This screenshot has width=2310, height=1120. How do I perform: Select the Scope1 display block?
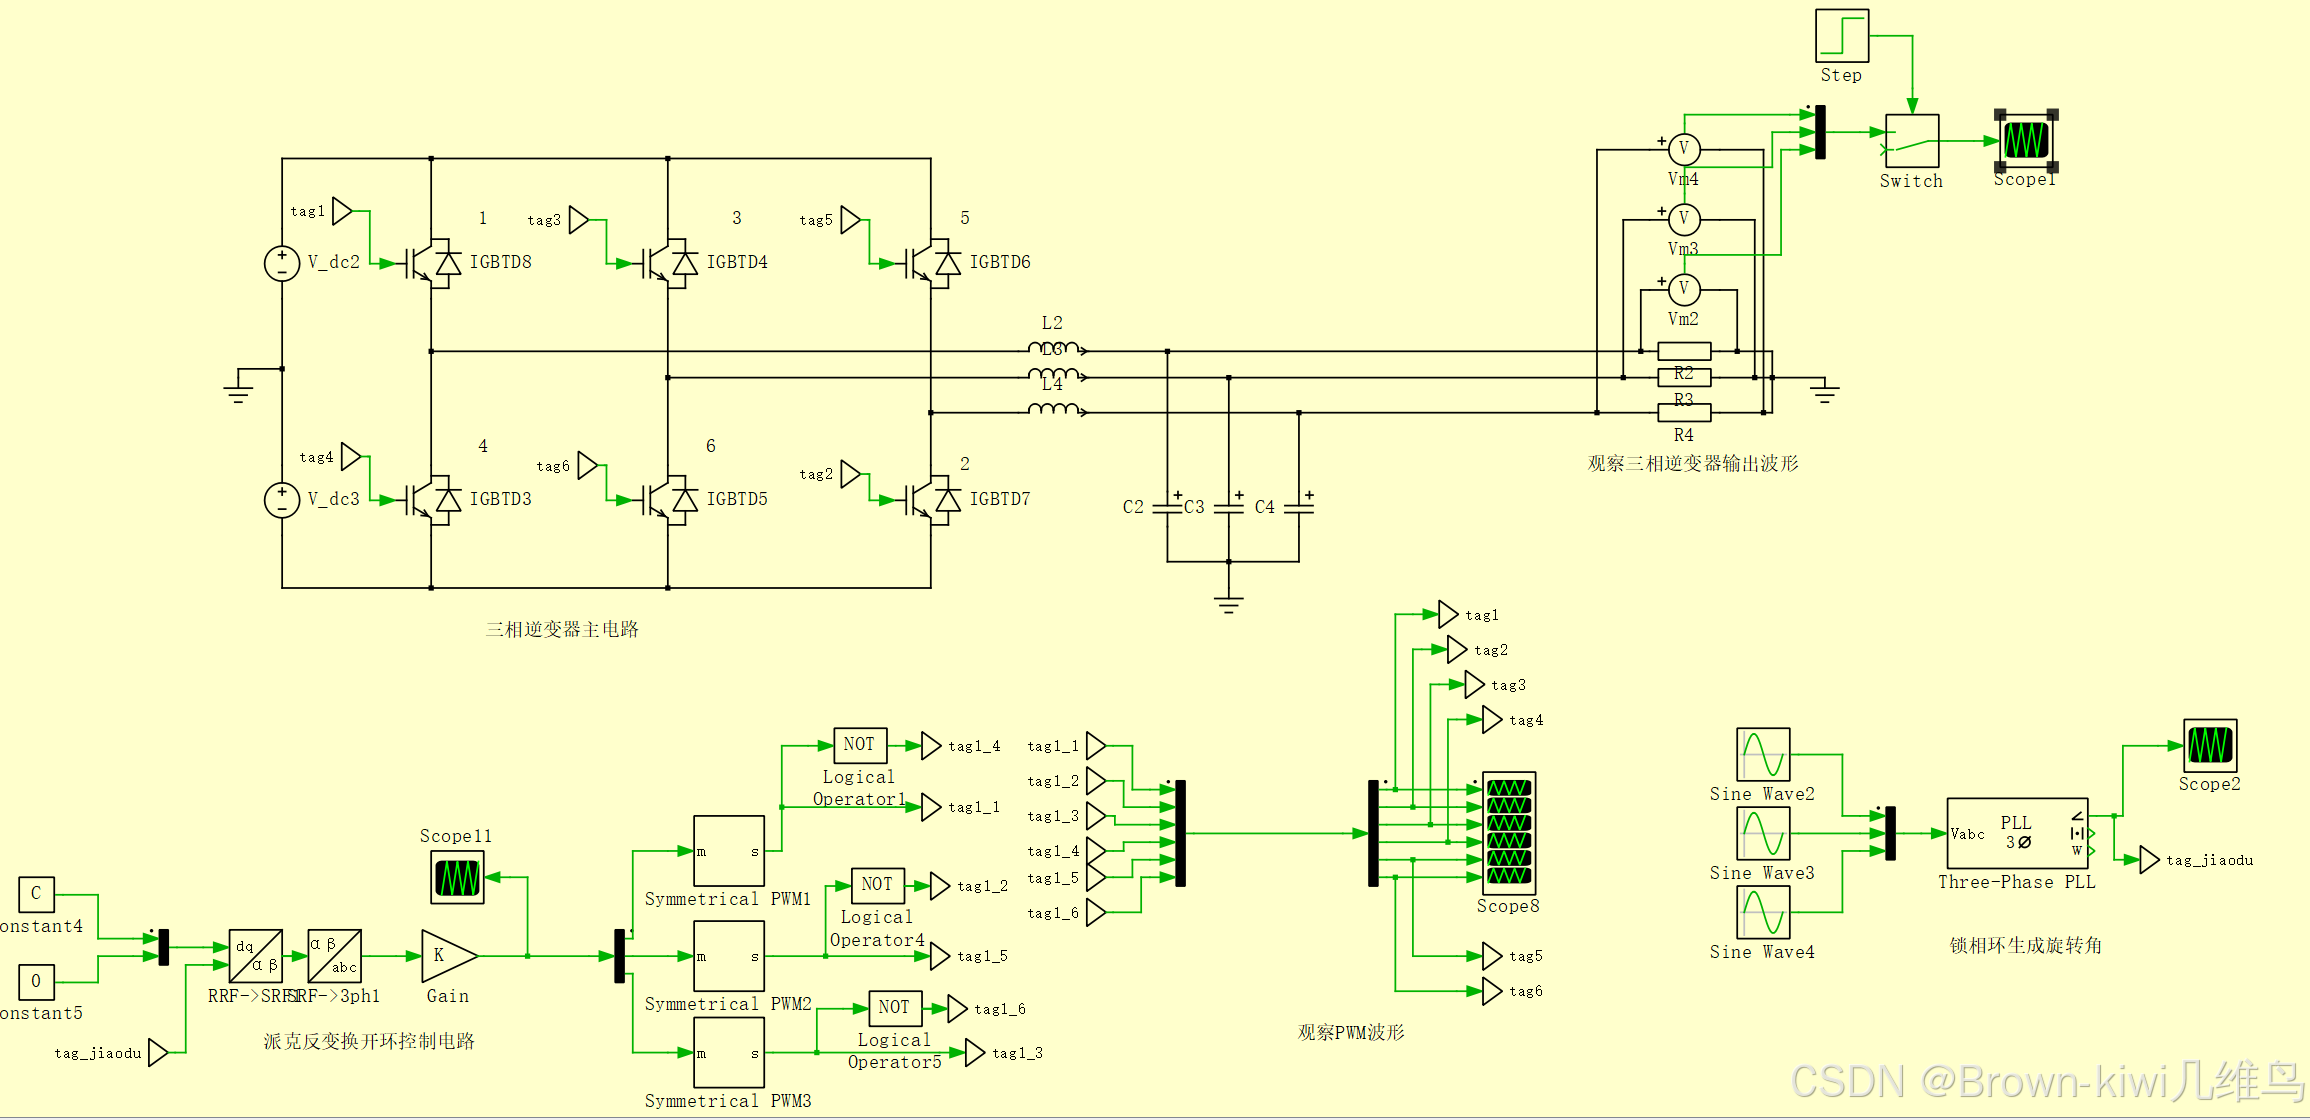(2026, 140)
